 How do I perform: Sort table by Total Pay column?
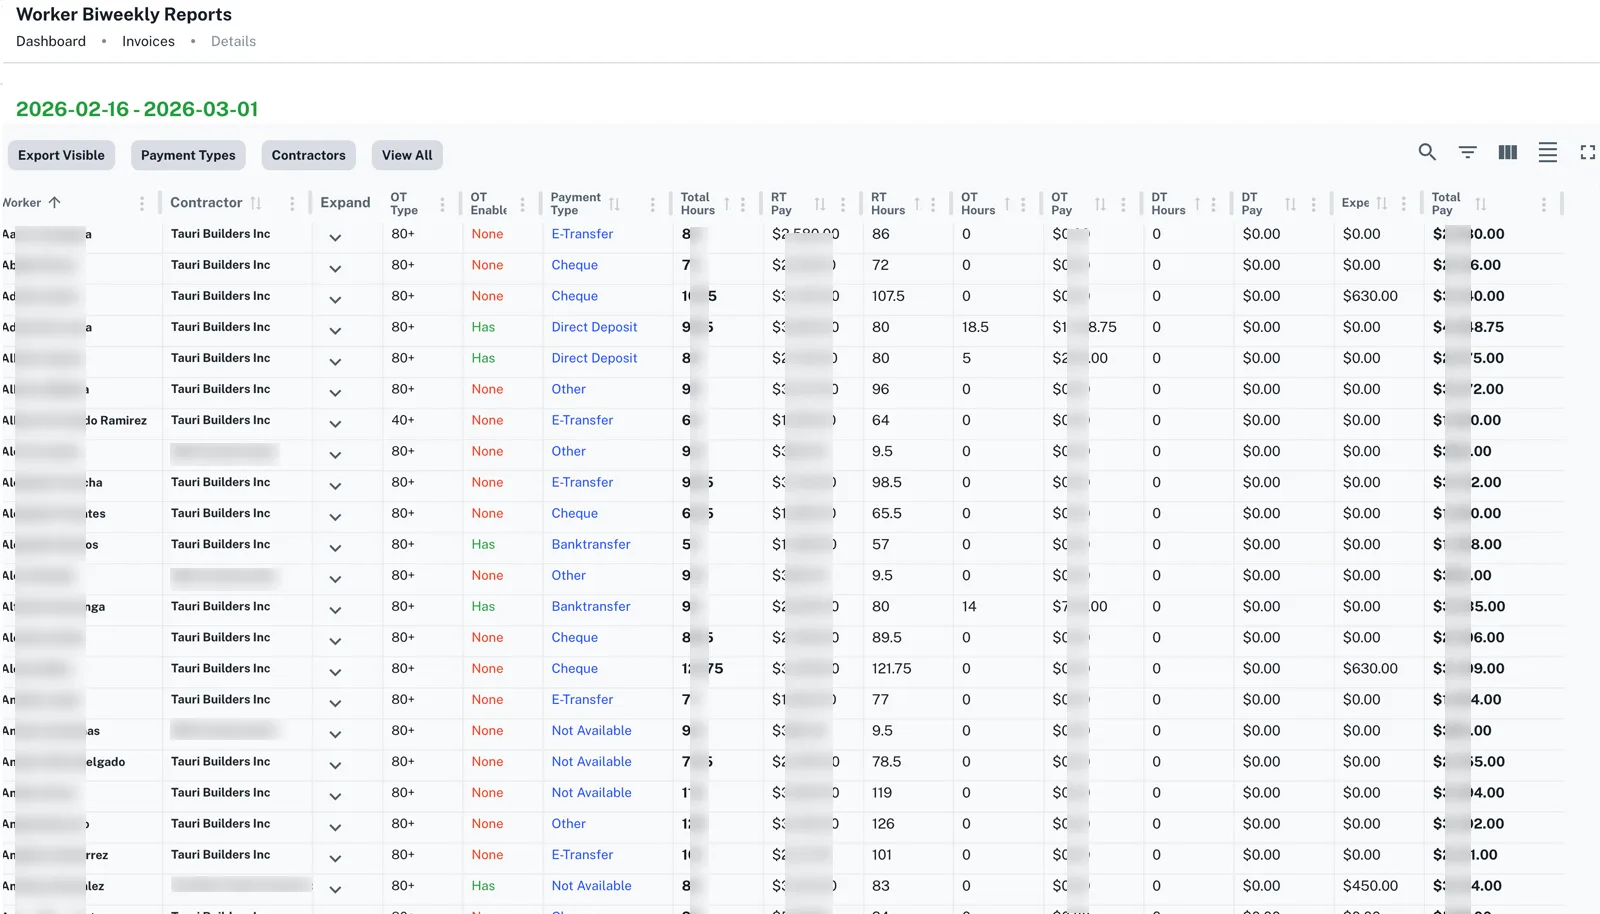pyautogui.click(x=1481, y=204)
